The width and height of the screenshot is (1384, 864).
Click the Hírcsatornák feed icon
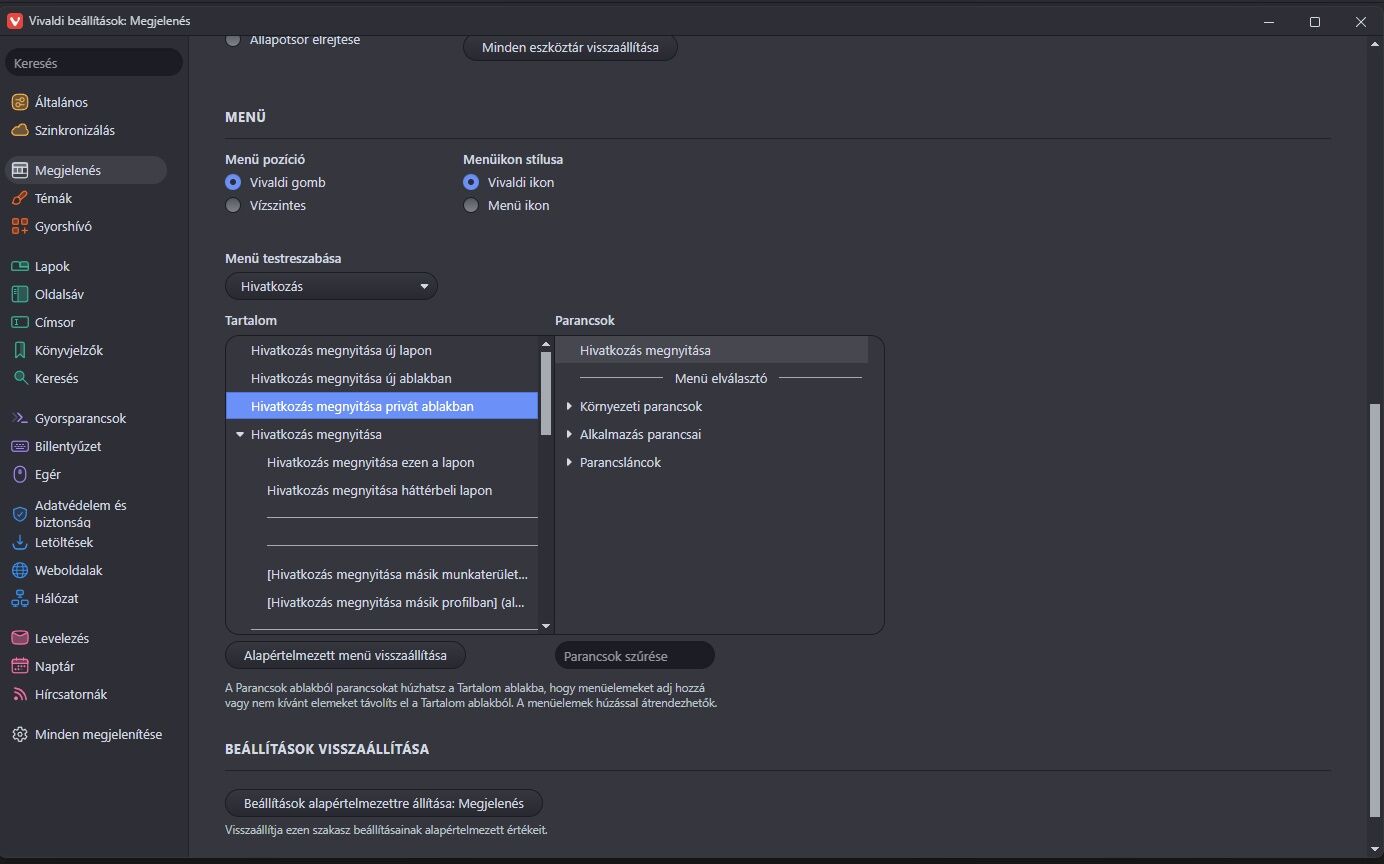click(x=19, y=694)
